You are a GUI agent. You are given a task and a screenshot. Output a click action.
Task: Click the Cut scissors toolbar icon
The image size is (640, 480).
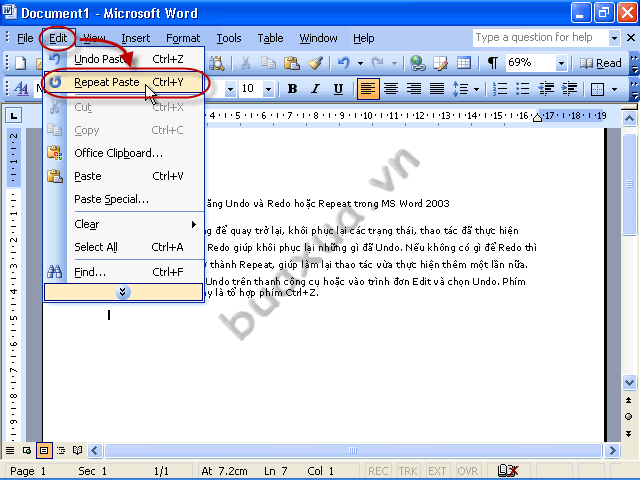click(245, 63)
